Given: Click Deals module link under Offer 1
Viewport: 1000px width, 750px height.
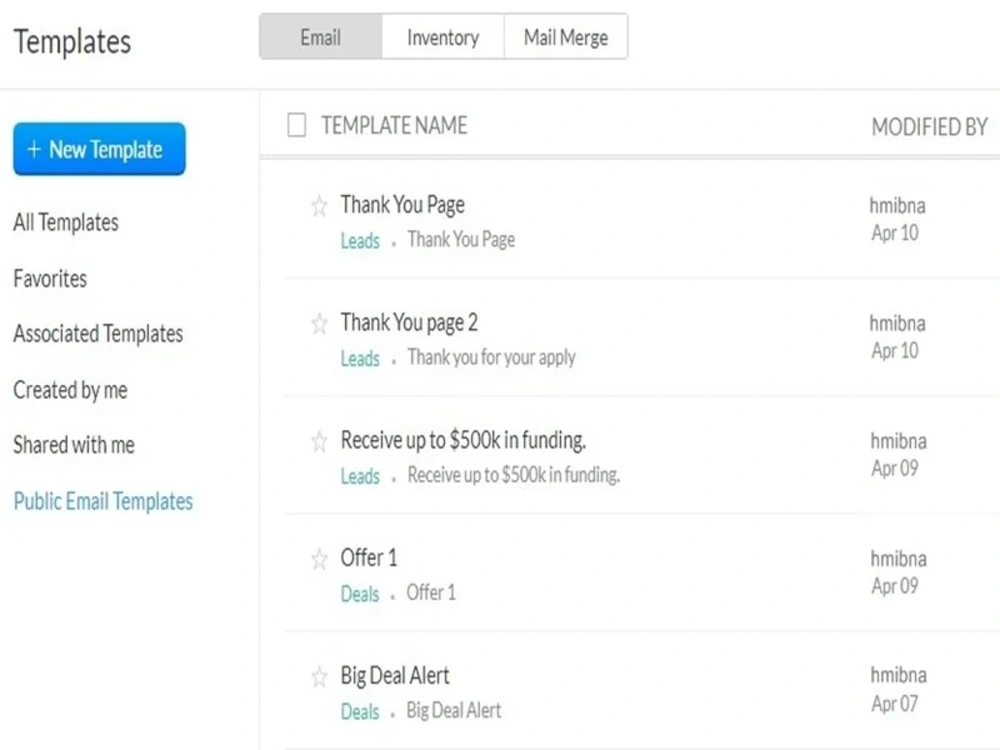Looking at the screenshot, I should click(360, 594).
